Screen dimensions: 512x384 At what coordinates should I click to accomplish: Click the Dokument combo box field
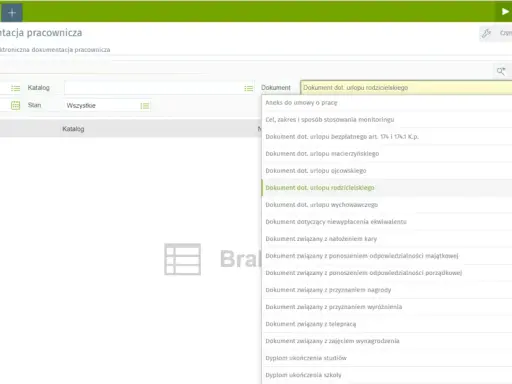[406, 88]
